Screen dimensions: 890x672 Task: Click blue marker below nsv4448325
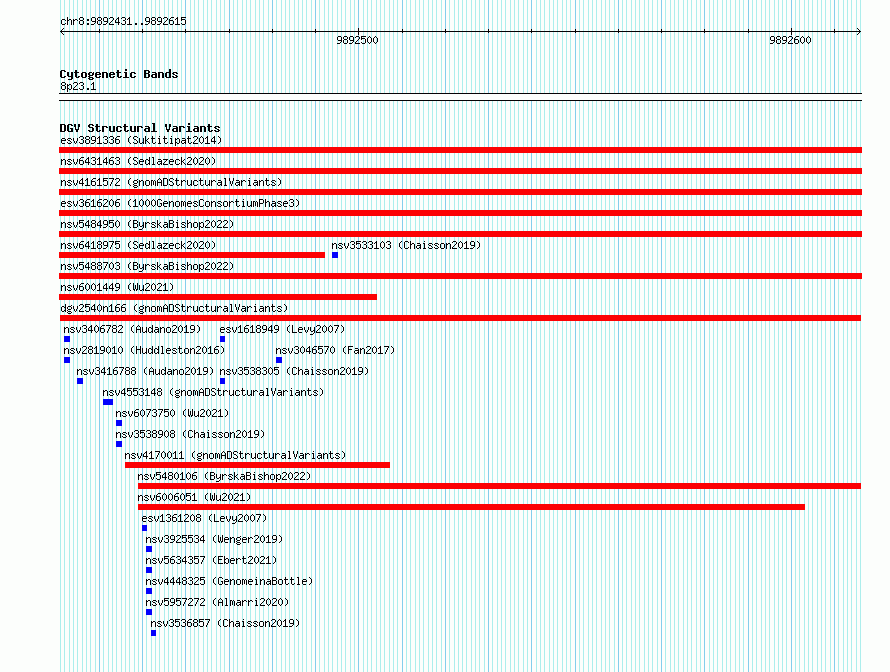point(149,591)
